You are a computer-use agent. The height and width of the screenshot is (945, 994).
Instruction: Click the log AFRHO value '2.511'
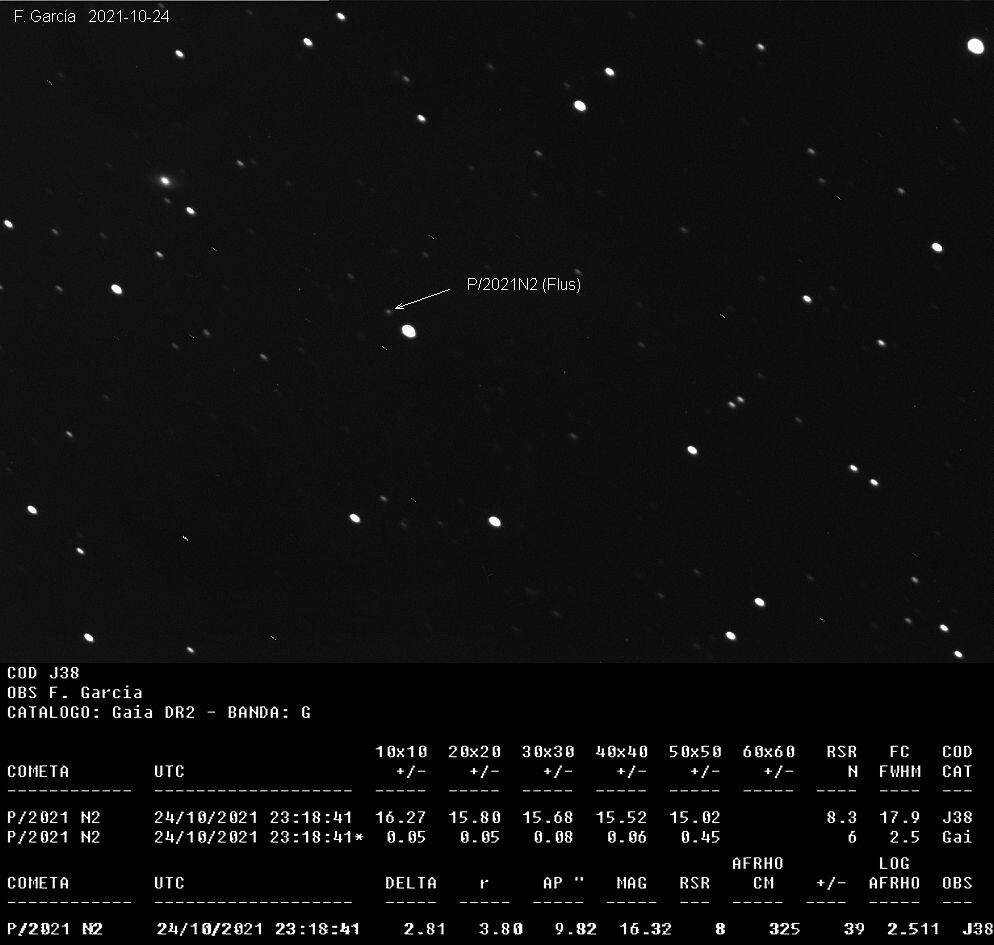(913, 929)
